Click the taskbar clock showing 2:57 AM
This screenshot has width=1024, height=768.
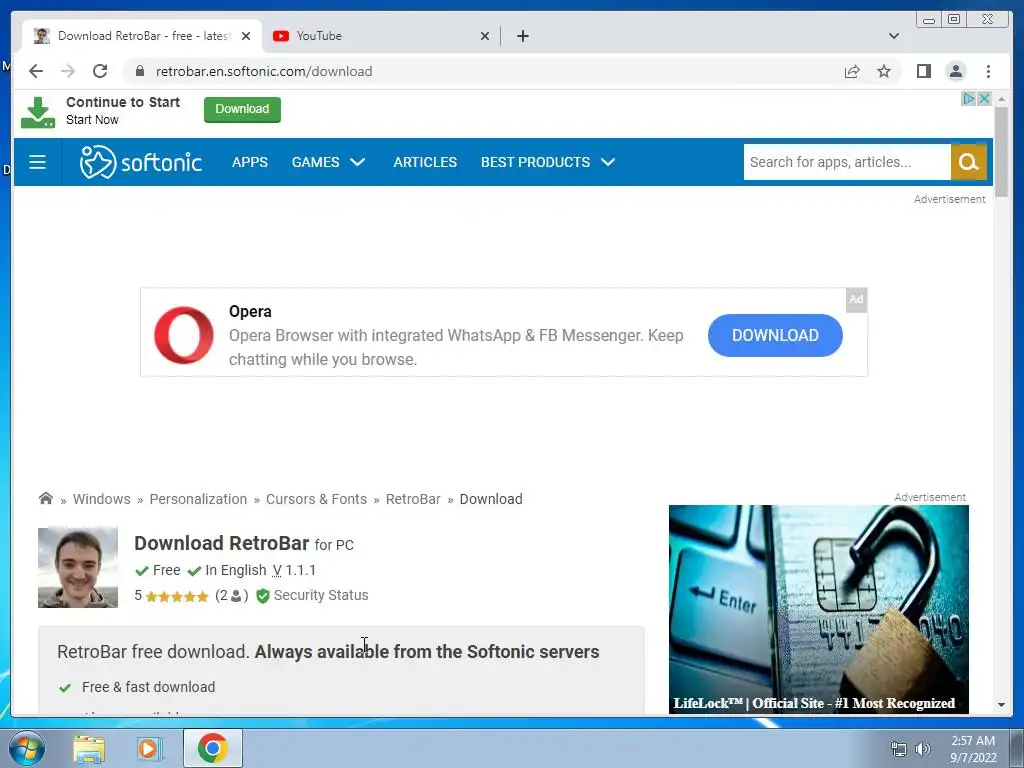(973, 748)
